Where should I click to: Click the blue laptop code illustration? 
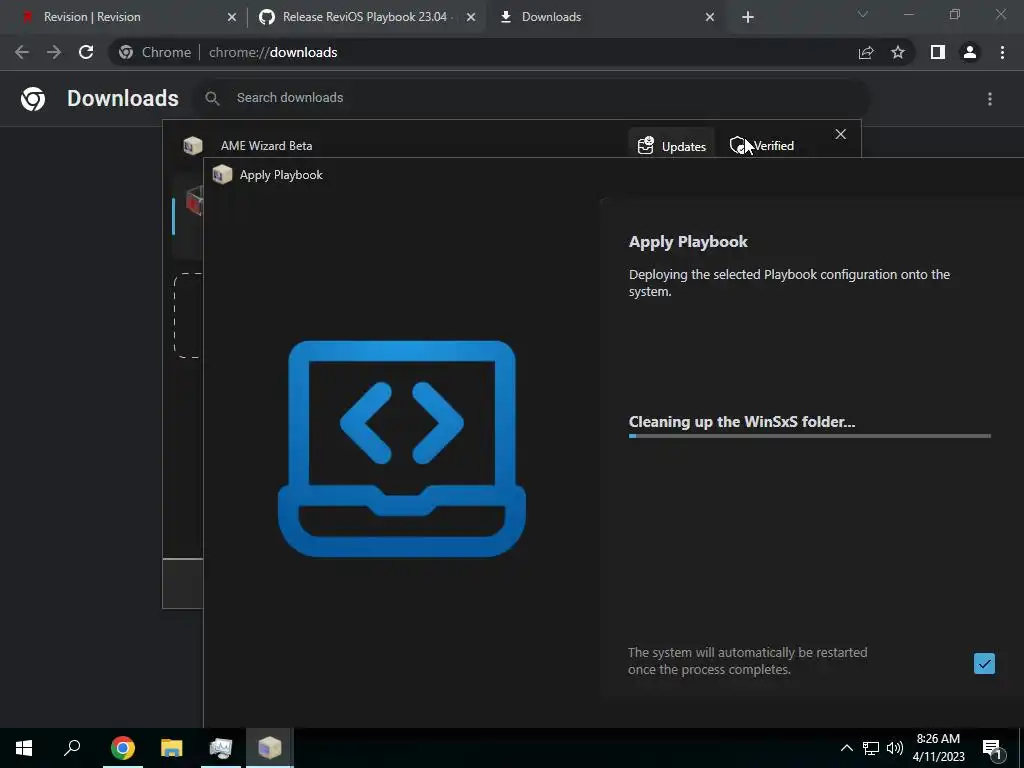(402, 448)
